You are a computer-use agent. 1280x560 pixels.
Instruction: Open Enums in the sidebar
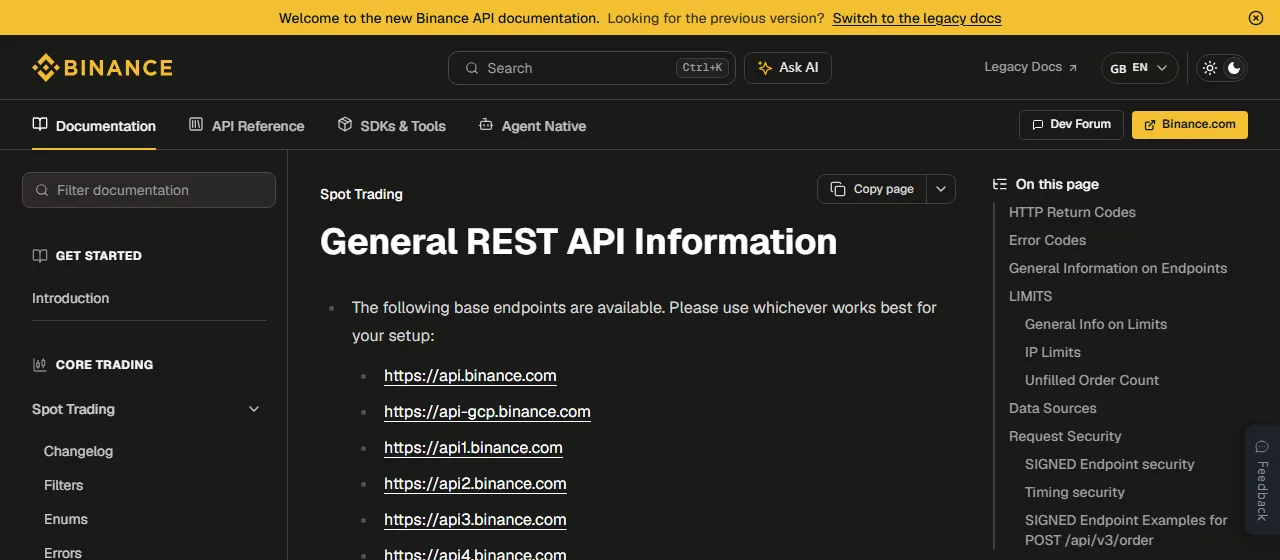pos(66,519)
